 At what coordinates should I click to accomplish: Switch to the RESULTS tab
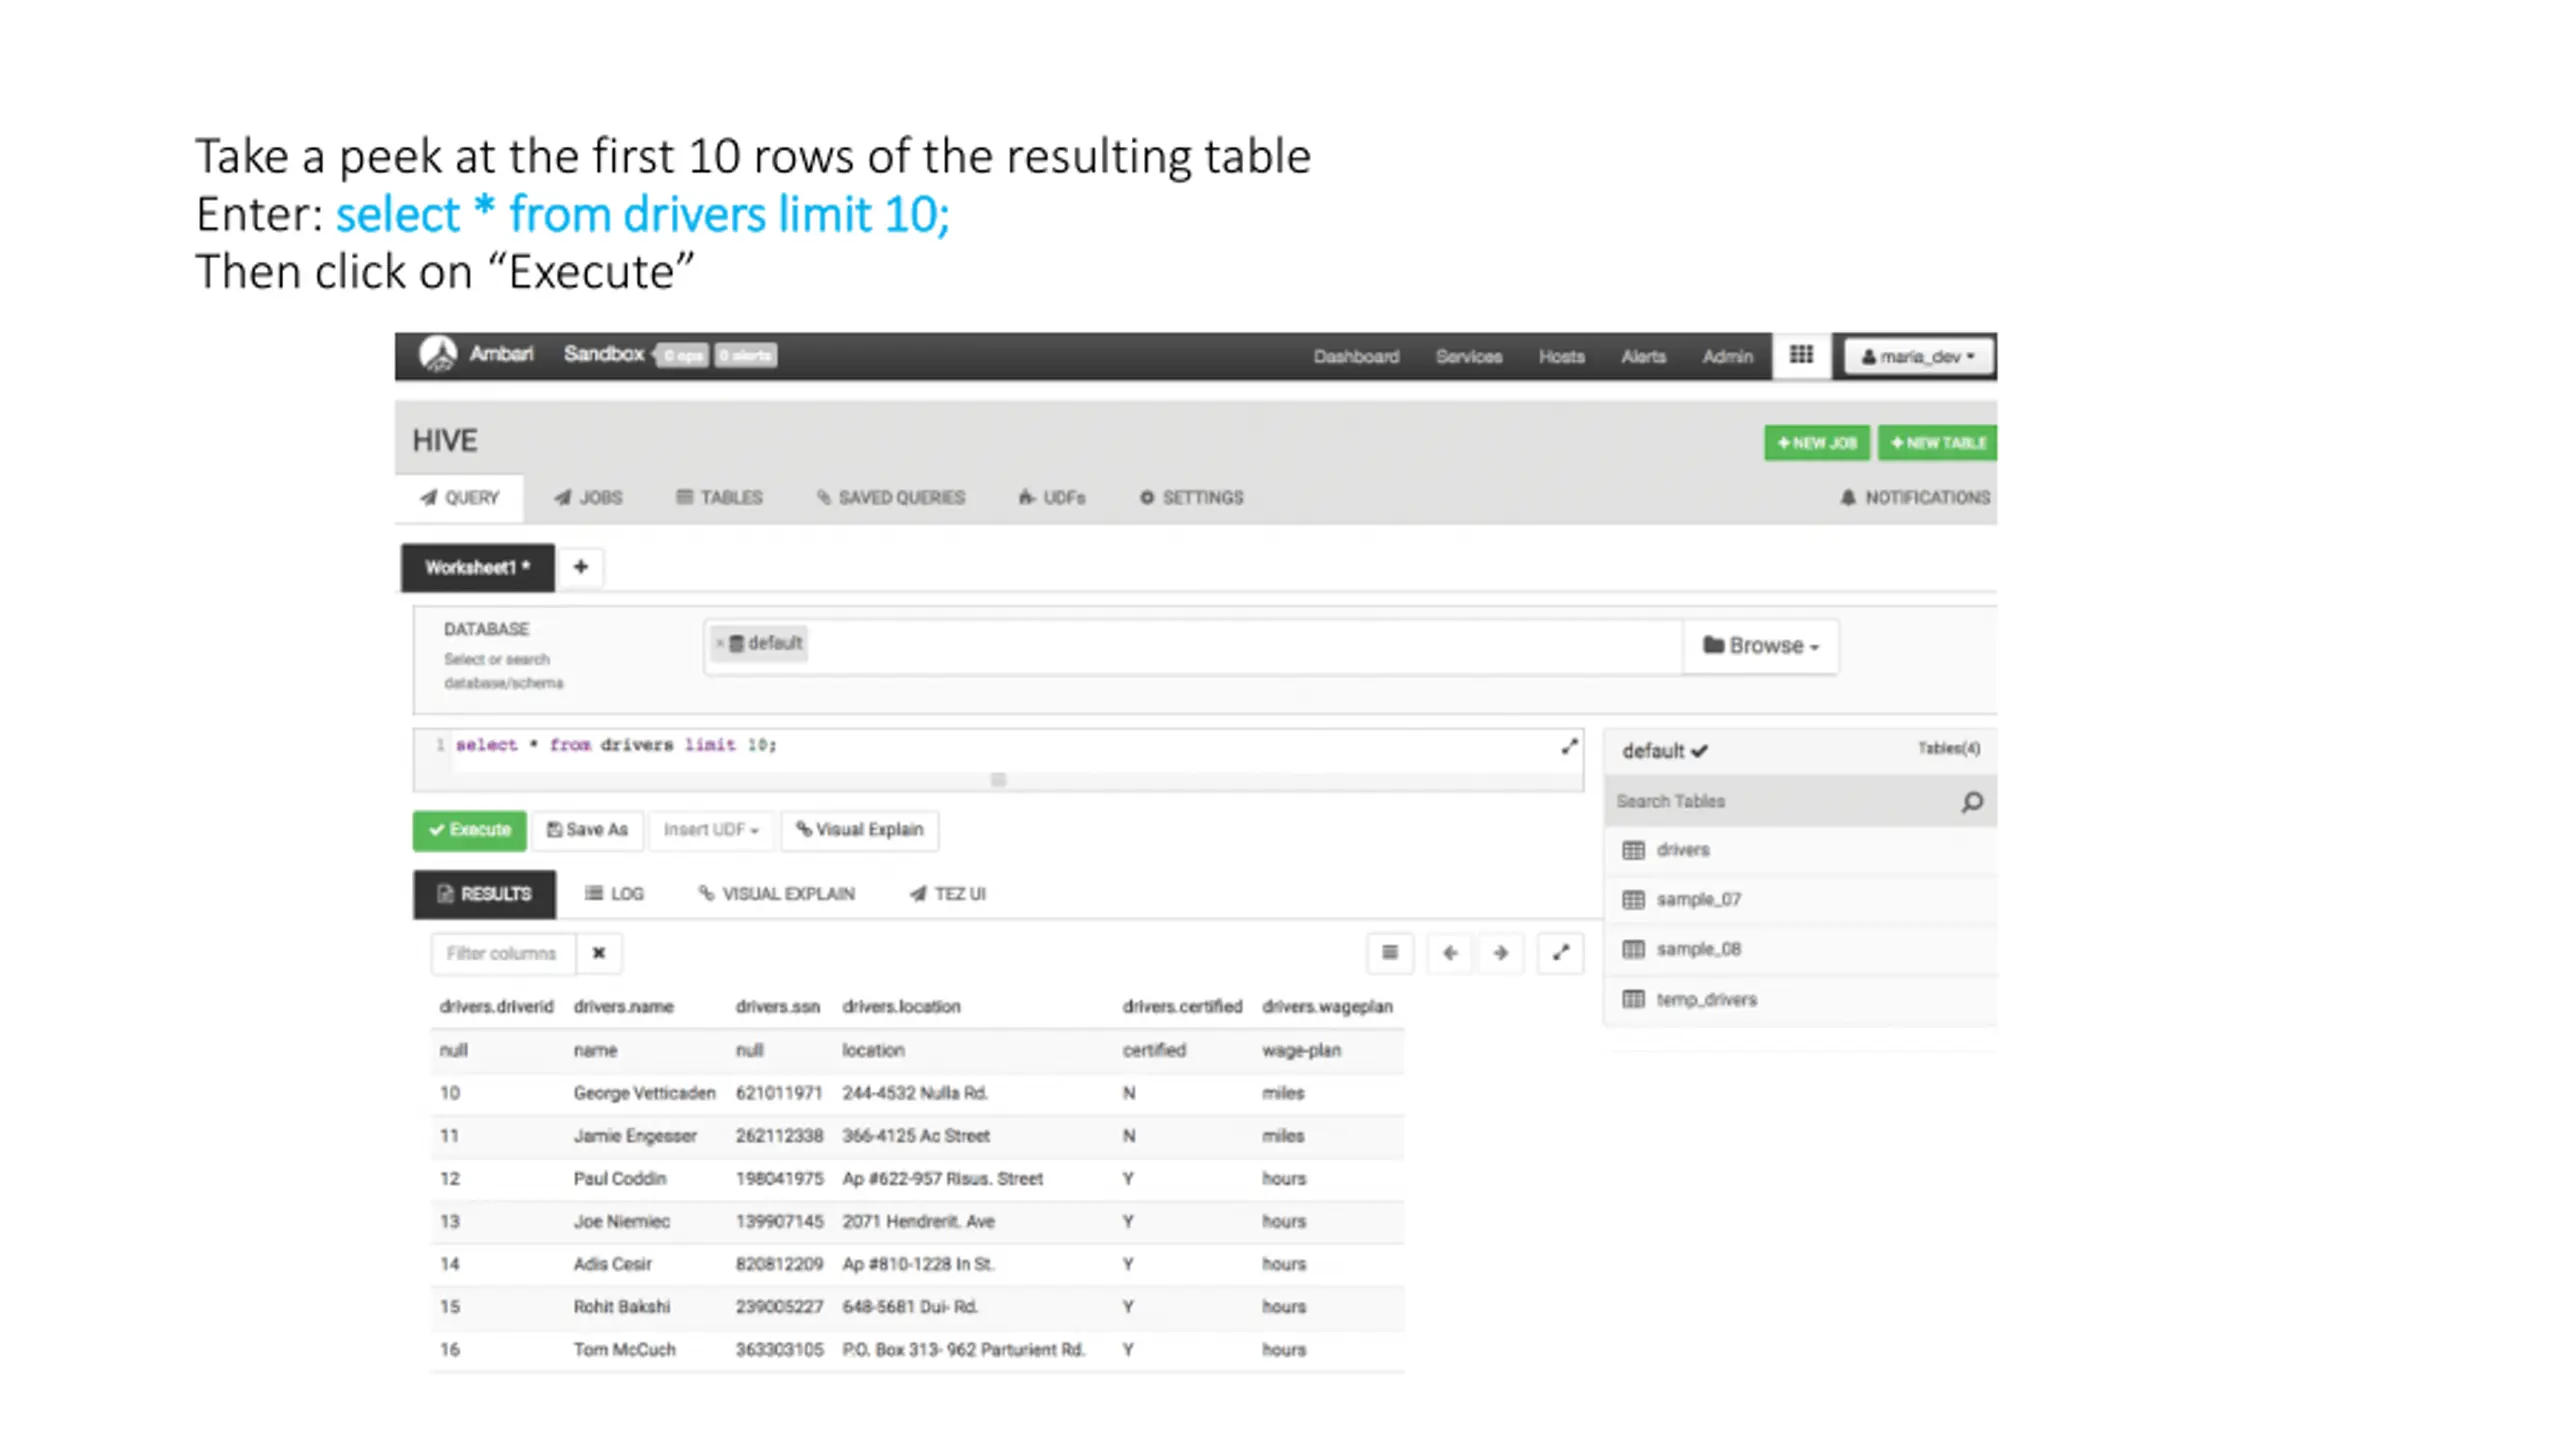(484, 894)
